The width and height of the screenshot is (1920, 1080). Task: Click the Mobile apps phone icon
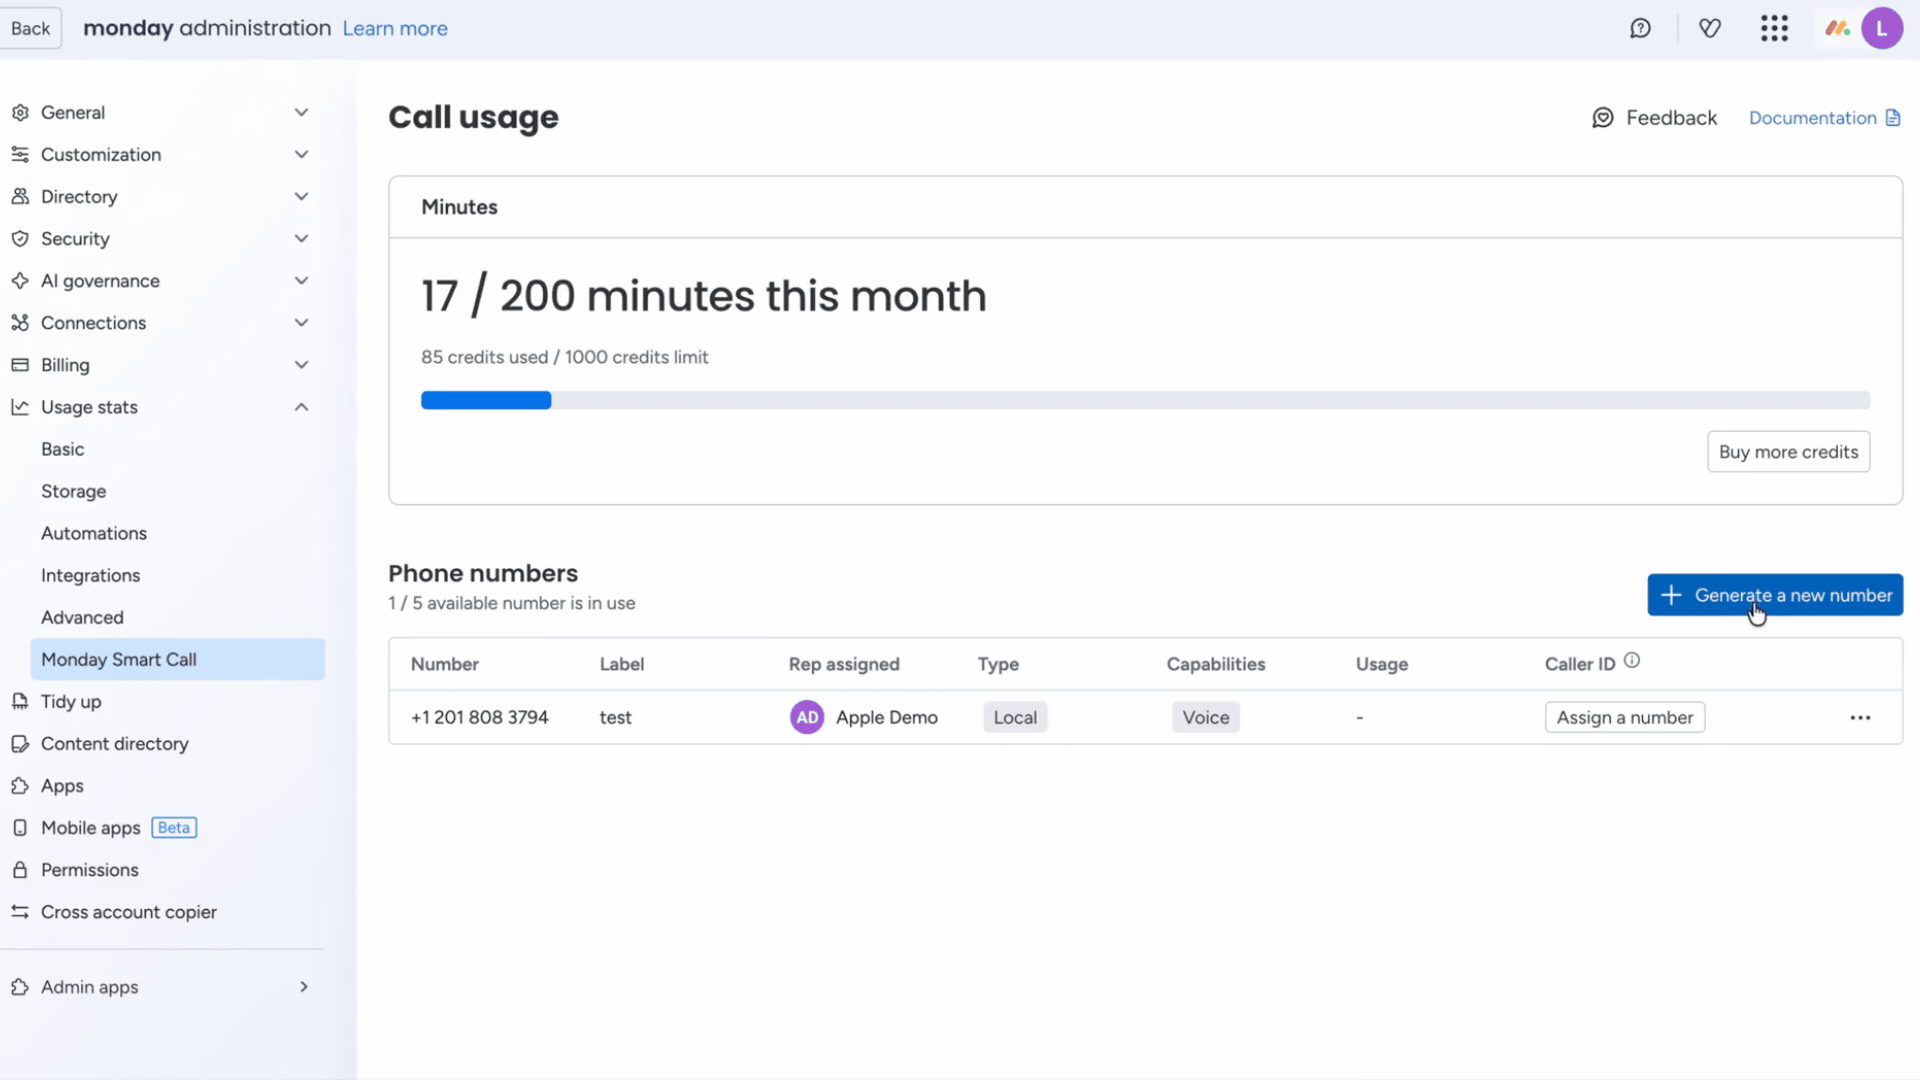20,828
